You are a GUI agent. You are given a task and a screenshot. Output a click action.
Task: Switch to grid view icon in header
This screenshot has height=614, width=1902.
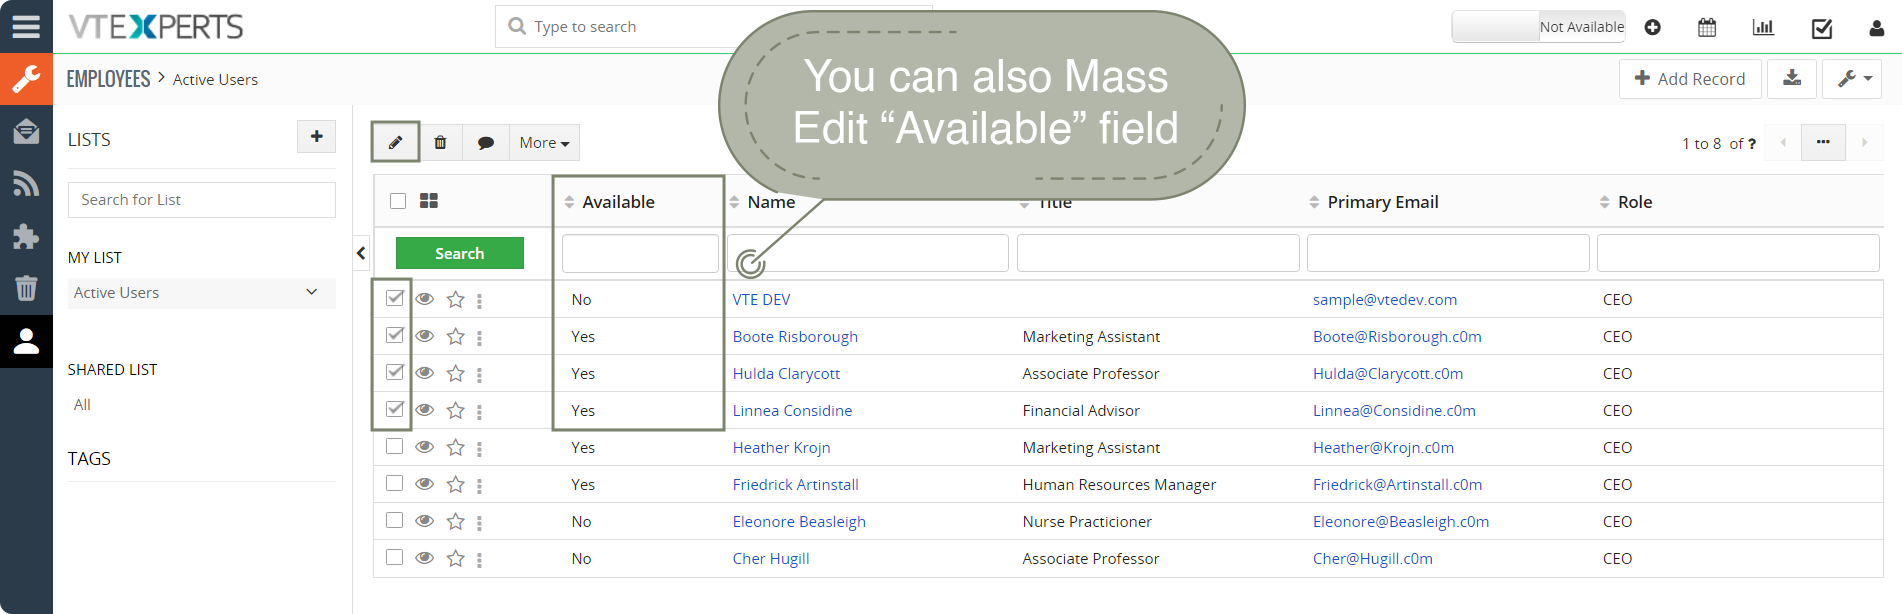coord(429,201)
